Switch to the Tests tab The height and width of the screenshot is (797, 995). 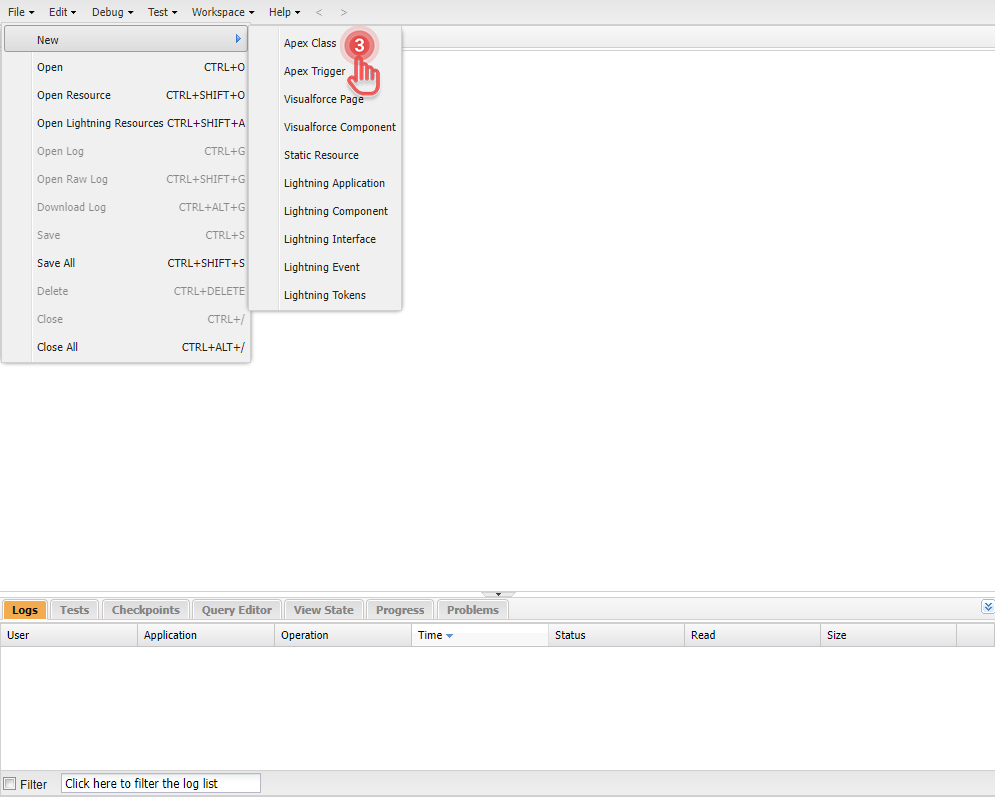click(x=74, y=609)
